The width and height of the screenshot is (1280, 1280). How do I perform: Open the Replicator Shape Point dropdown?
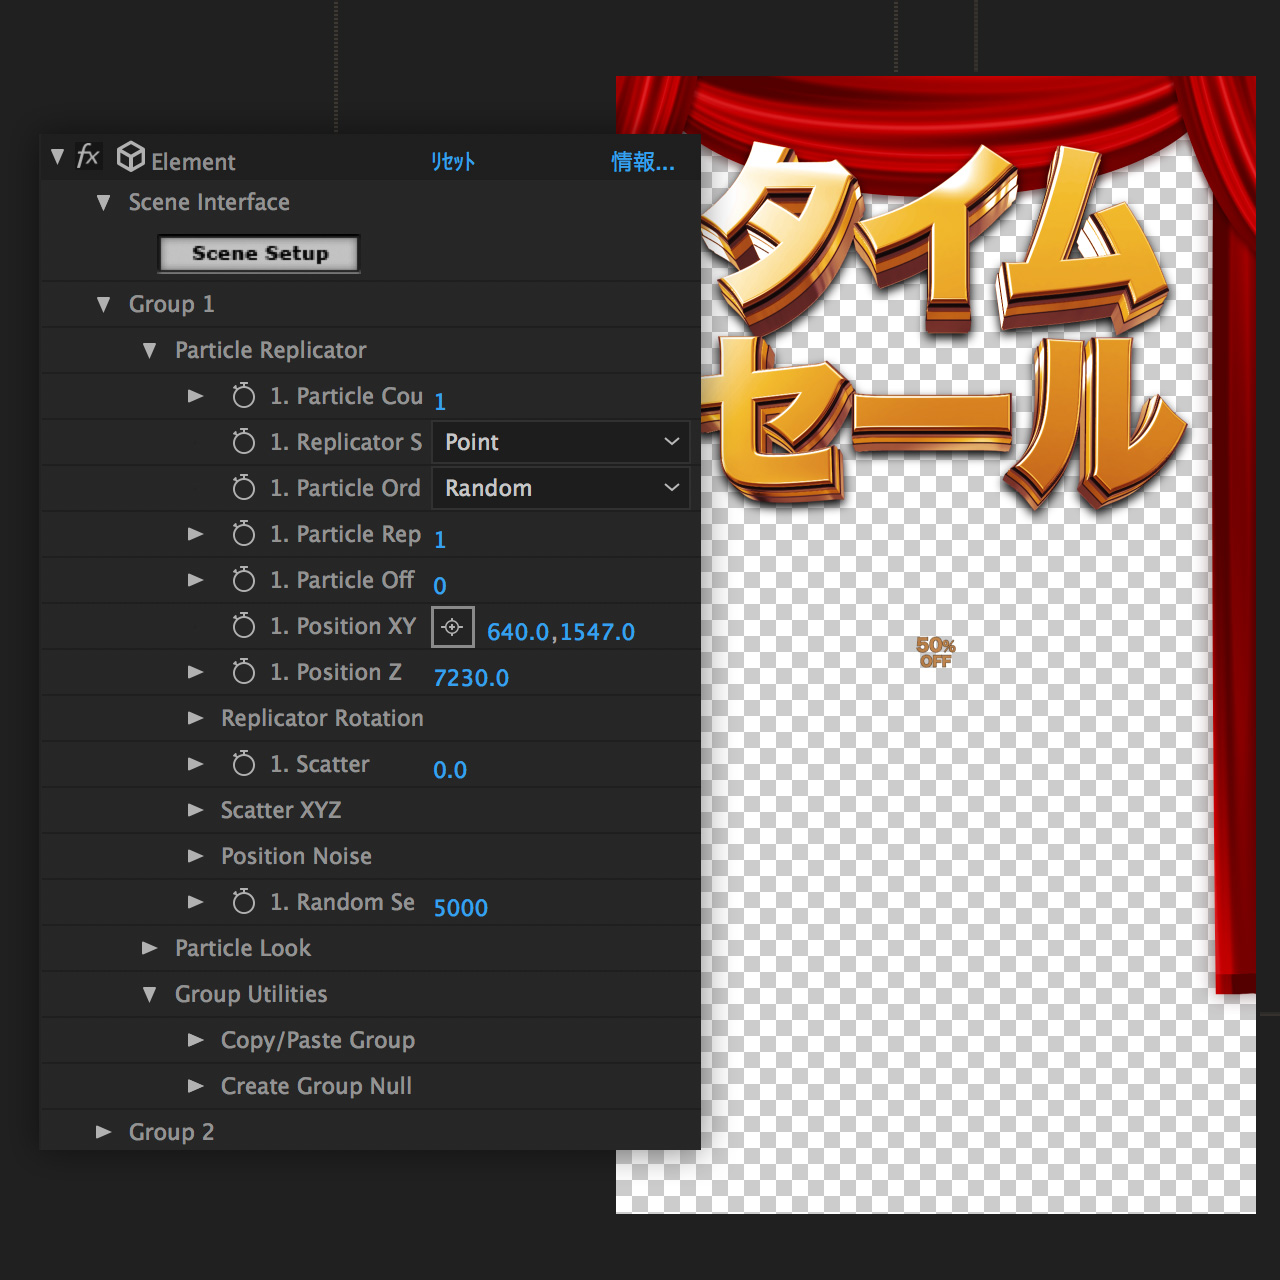(560, 442)
